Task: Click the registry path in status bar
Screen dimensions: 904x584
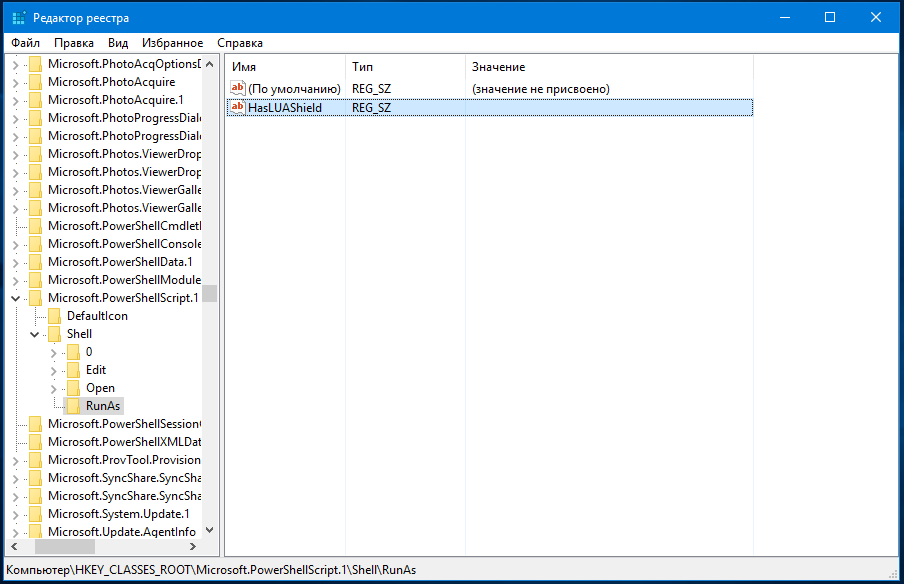Action: tap(211, 570)
